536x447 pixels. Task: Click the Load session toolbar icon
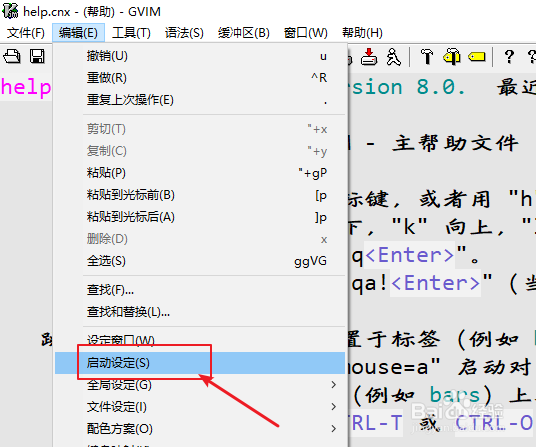[369, 57]
